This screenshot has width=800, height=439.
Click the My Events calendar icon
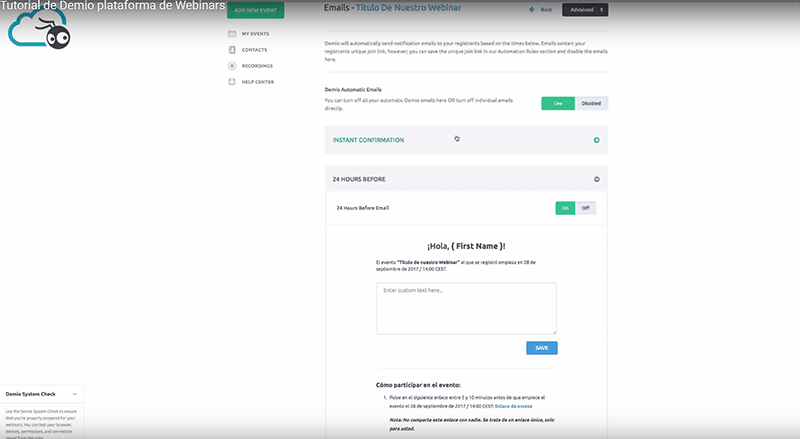coord(232,34)
